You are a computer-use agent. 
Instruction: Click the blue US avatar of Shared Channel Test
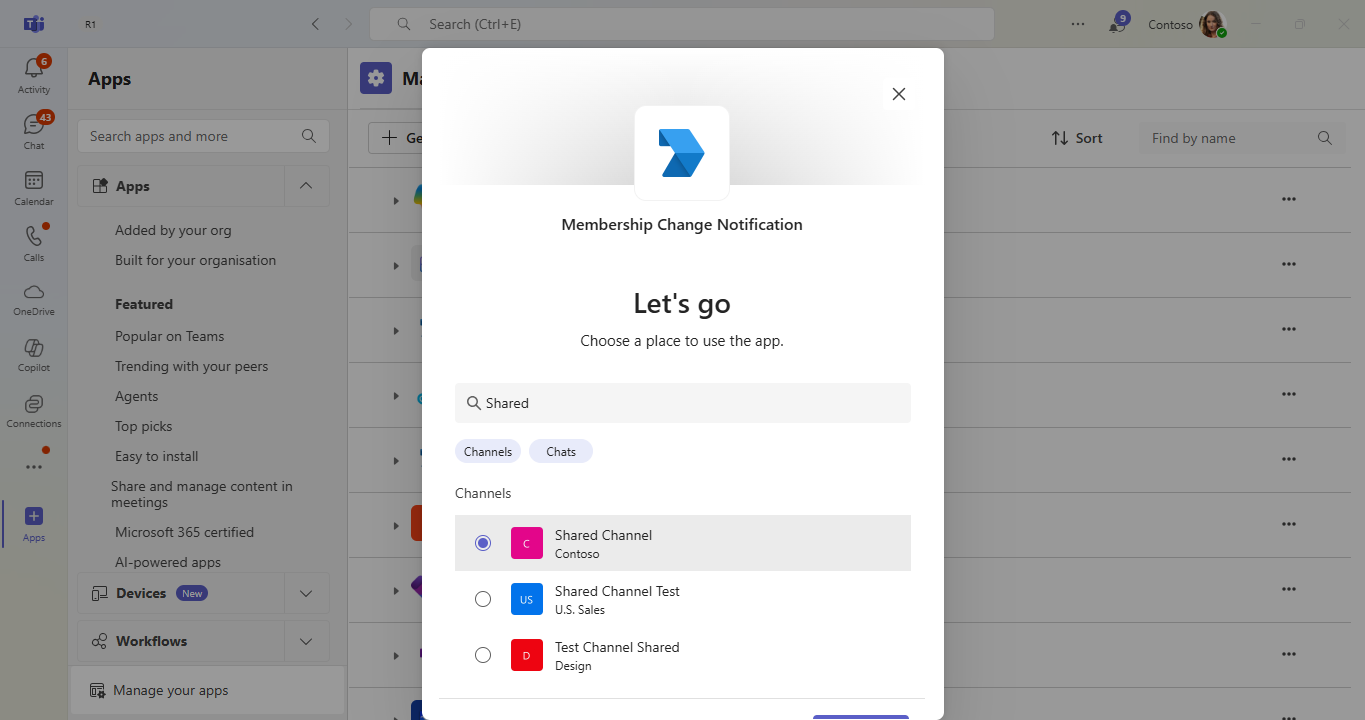pos(527,599)
